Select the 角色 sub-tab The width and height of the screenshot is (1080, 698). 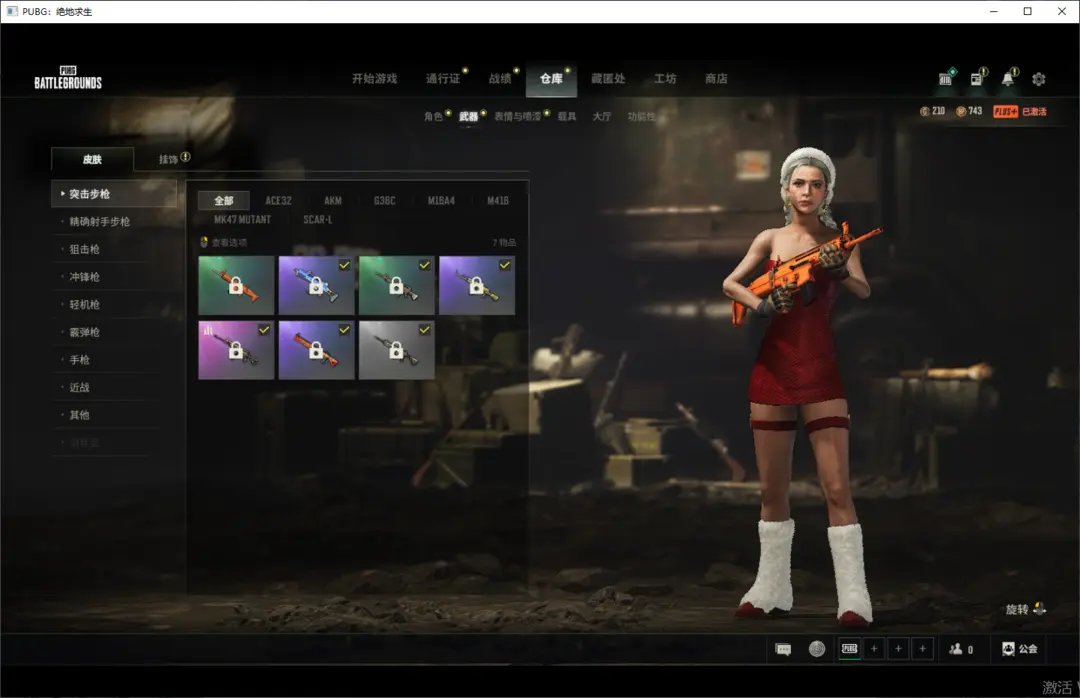433,116
